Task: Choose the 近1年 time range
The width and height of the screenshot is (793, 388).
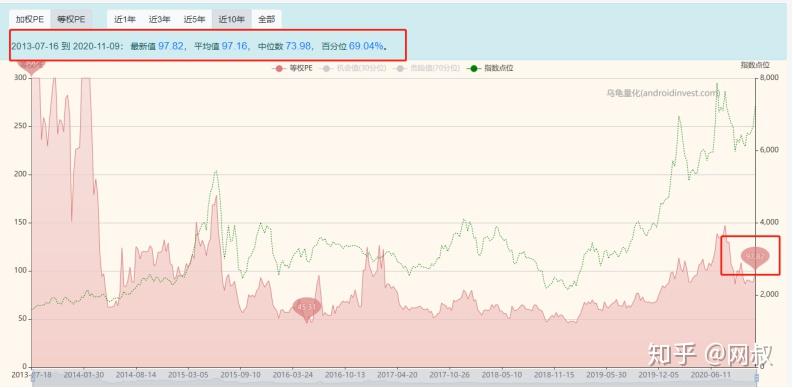Action: click(x=125, y=20)
